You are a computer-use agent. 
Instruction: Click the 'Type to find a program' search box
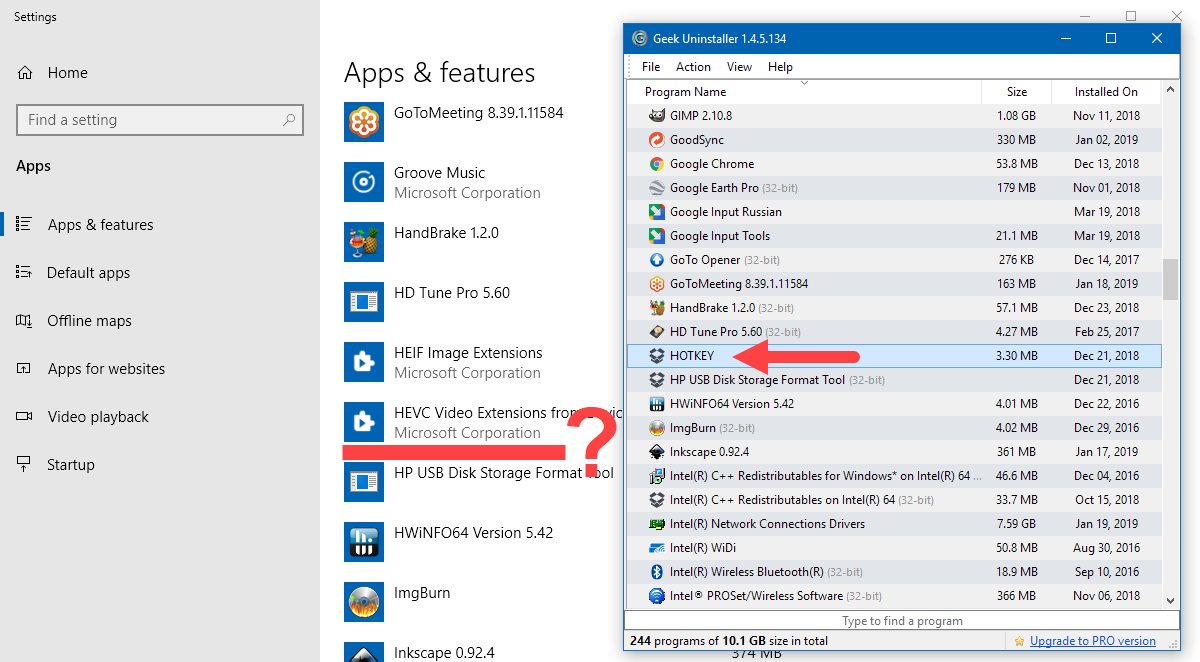902,621
